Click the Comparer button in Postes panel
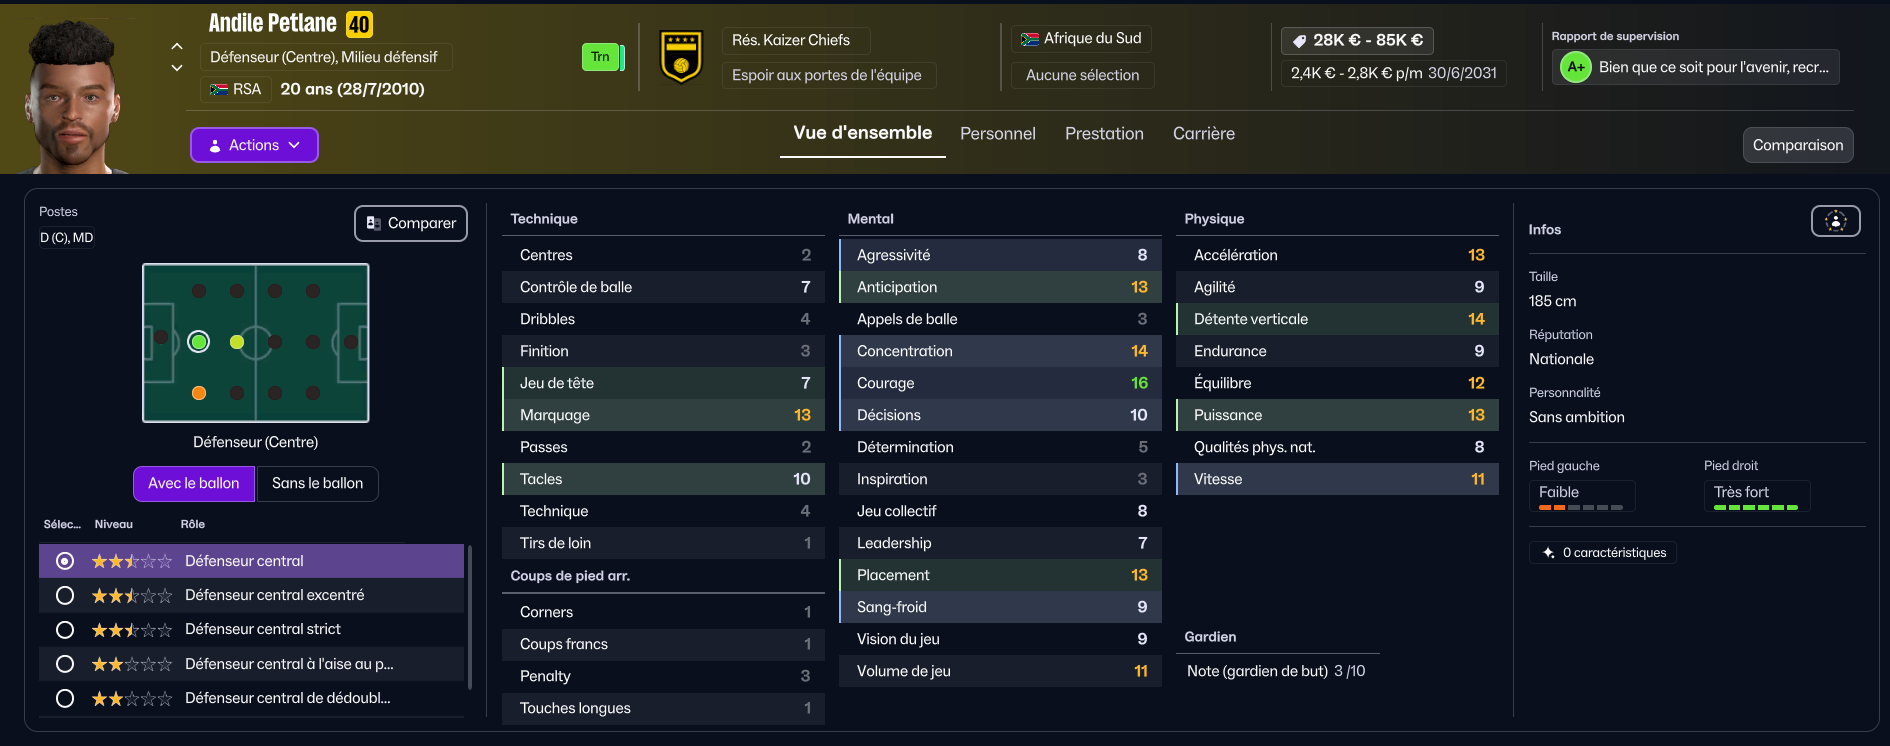This screenshot has width=1890, height=746. [411, 223]
